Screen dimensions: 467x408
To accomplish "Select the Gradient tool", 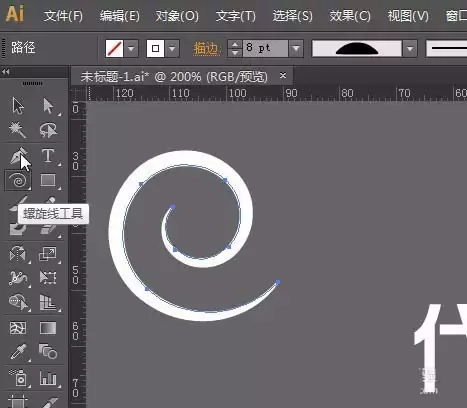I will [48, 328].
